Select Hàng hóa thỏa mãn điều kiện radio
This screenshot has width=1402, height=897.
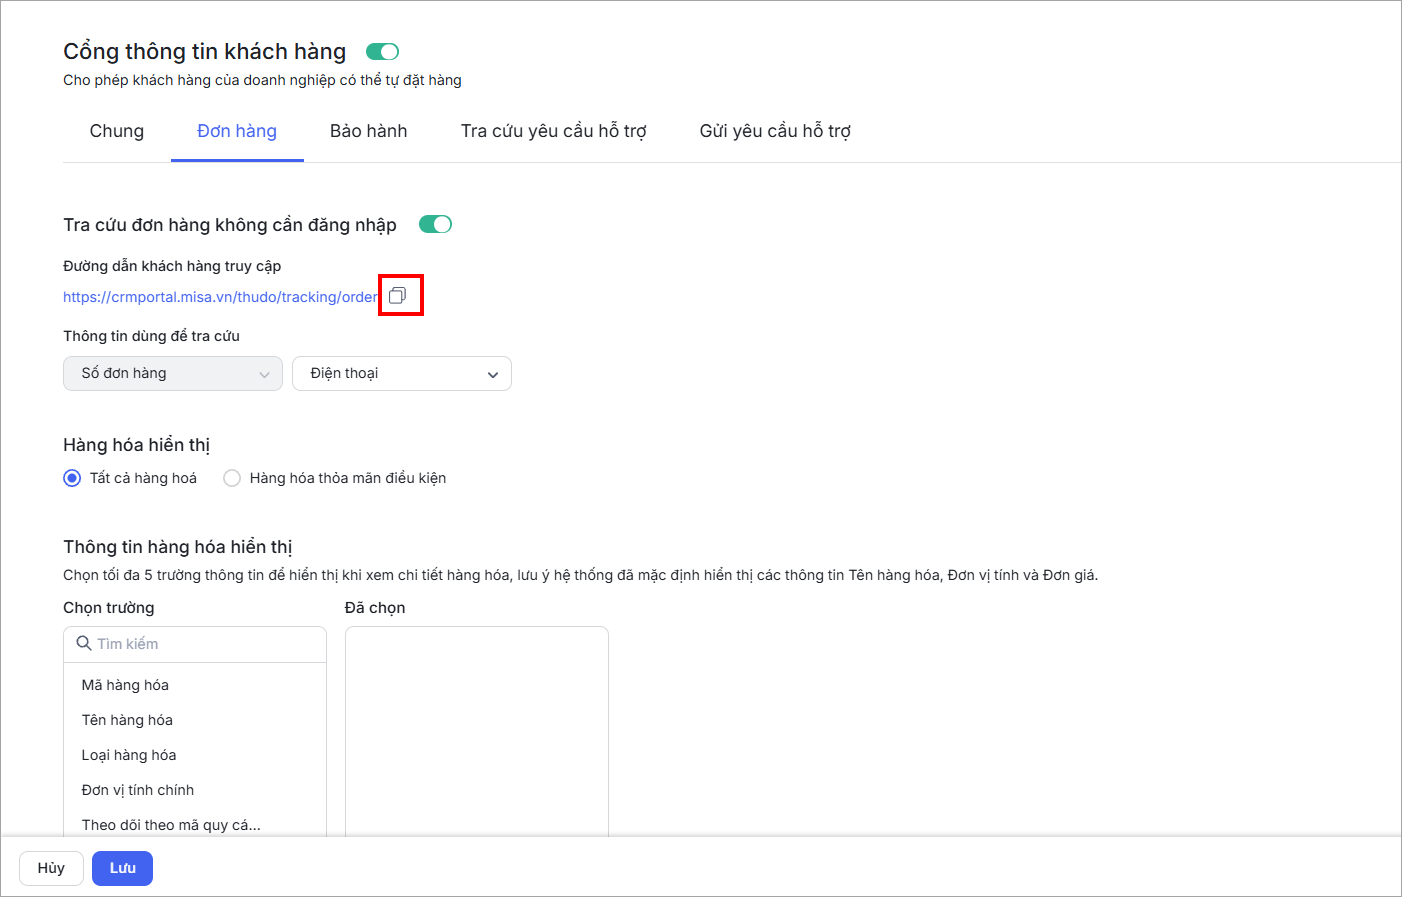pyautogui.click(x=232, y=478)
